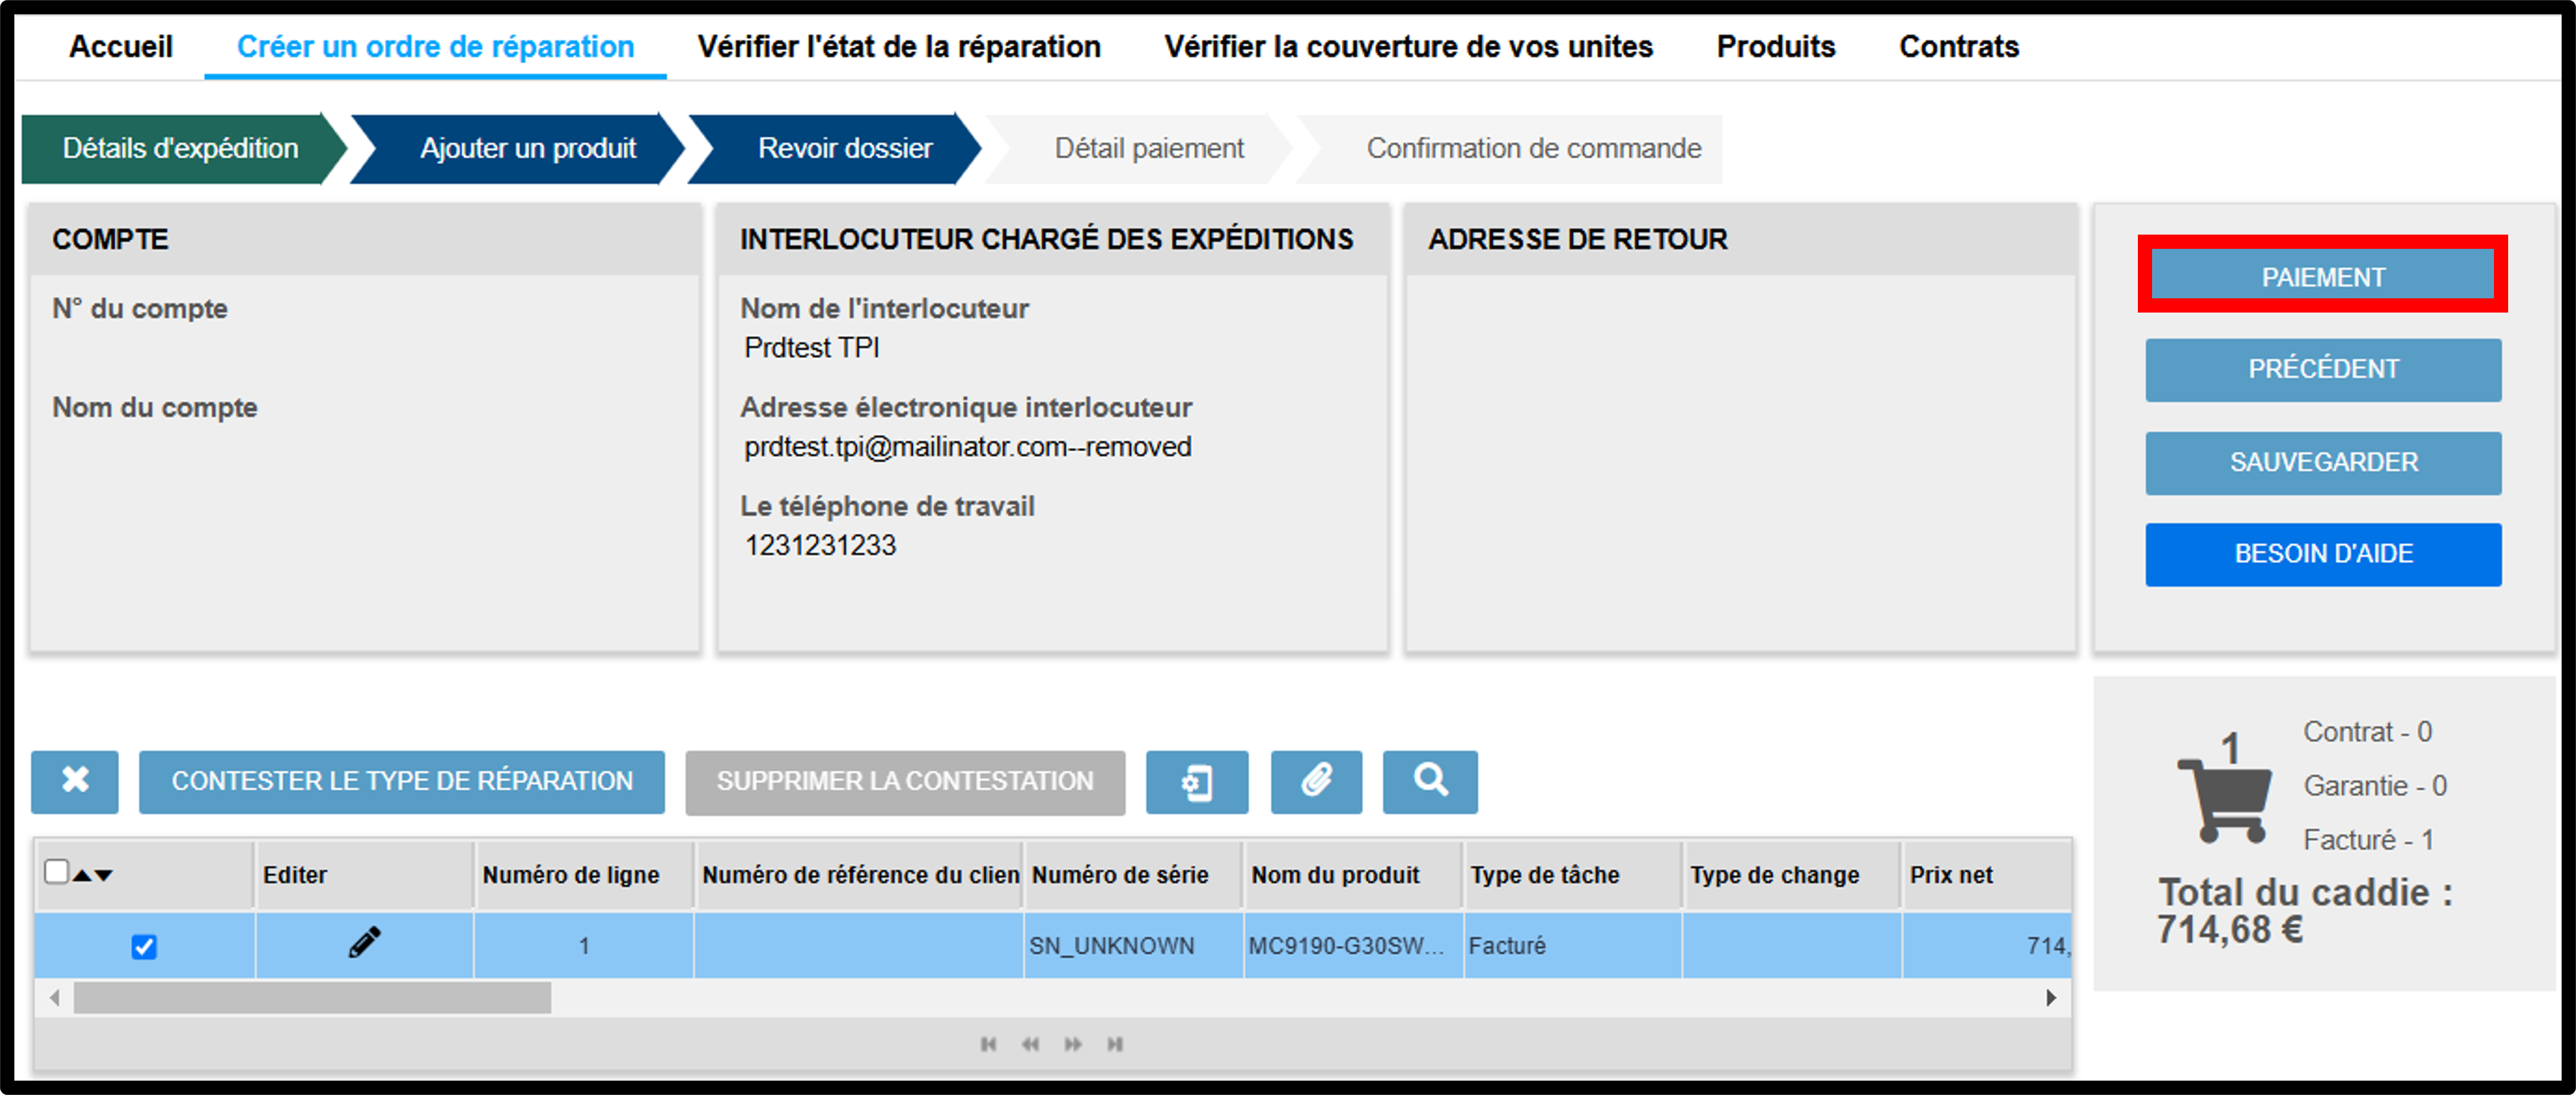Click the contact email prdtest.tpi@mailinator.com--removed
This screenshot has width=2576, height=1095.
click(967, 447)
